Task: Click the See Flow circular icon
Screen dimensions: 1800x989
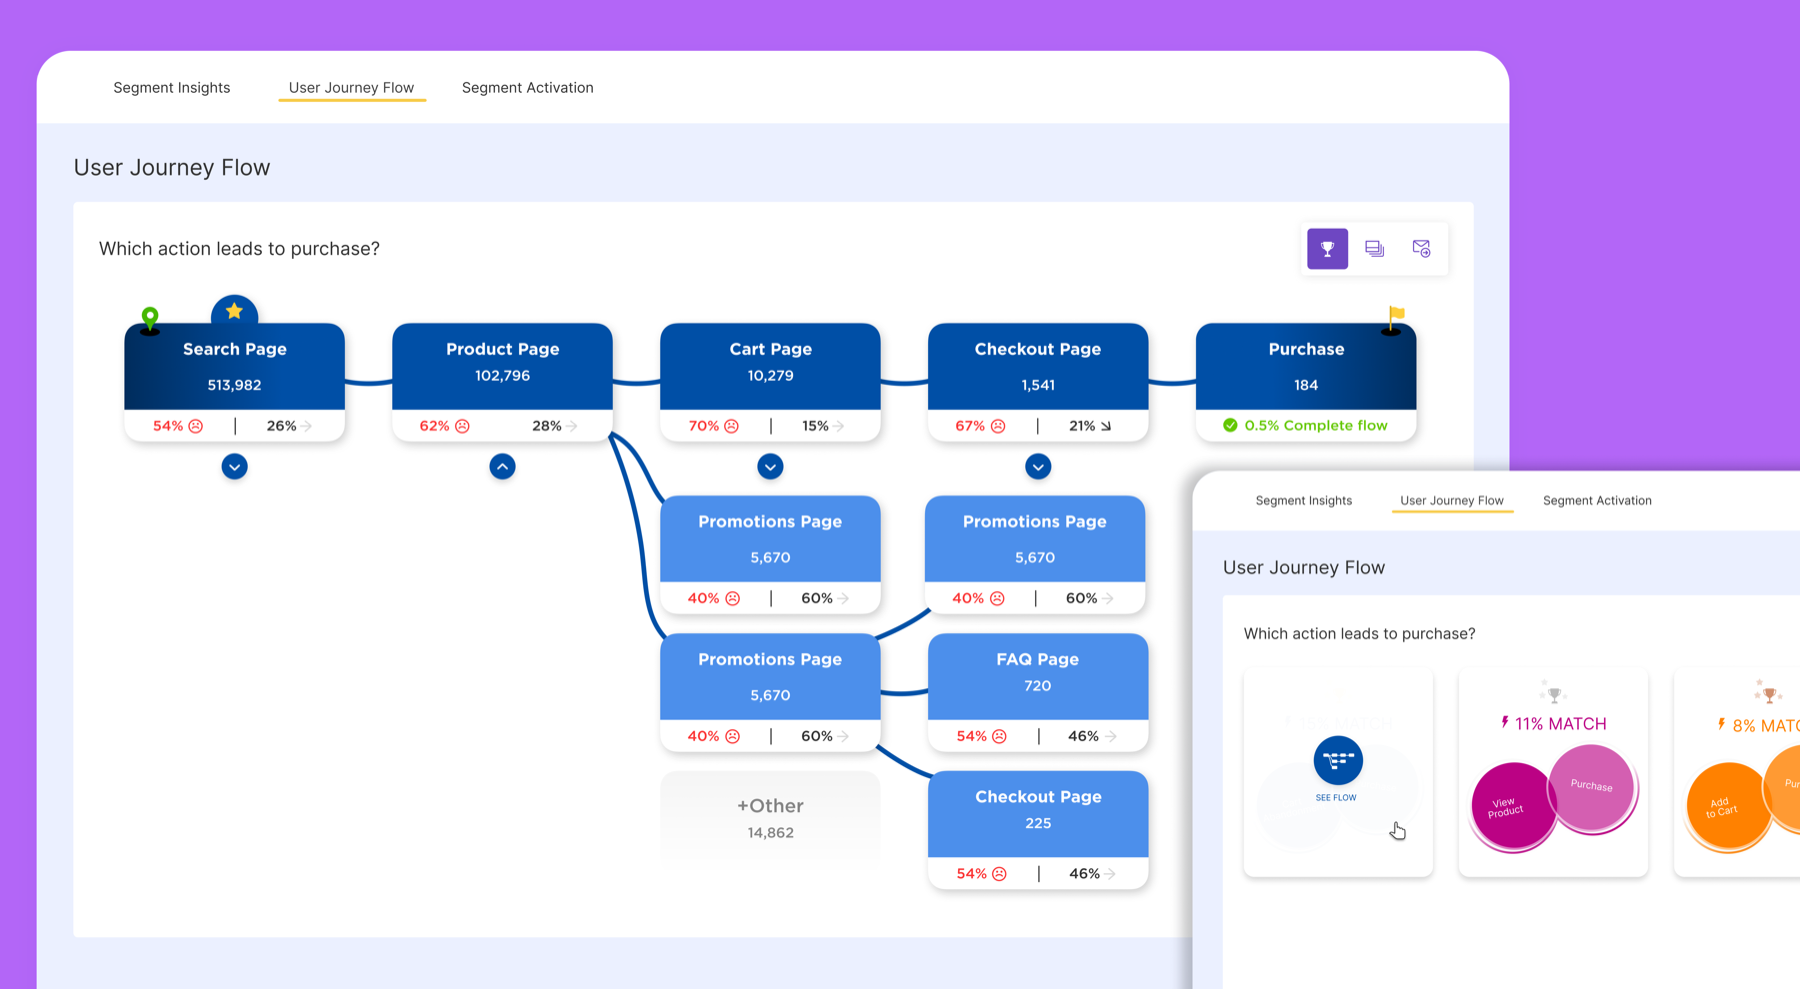Action: [x=1338, y=760]
